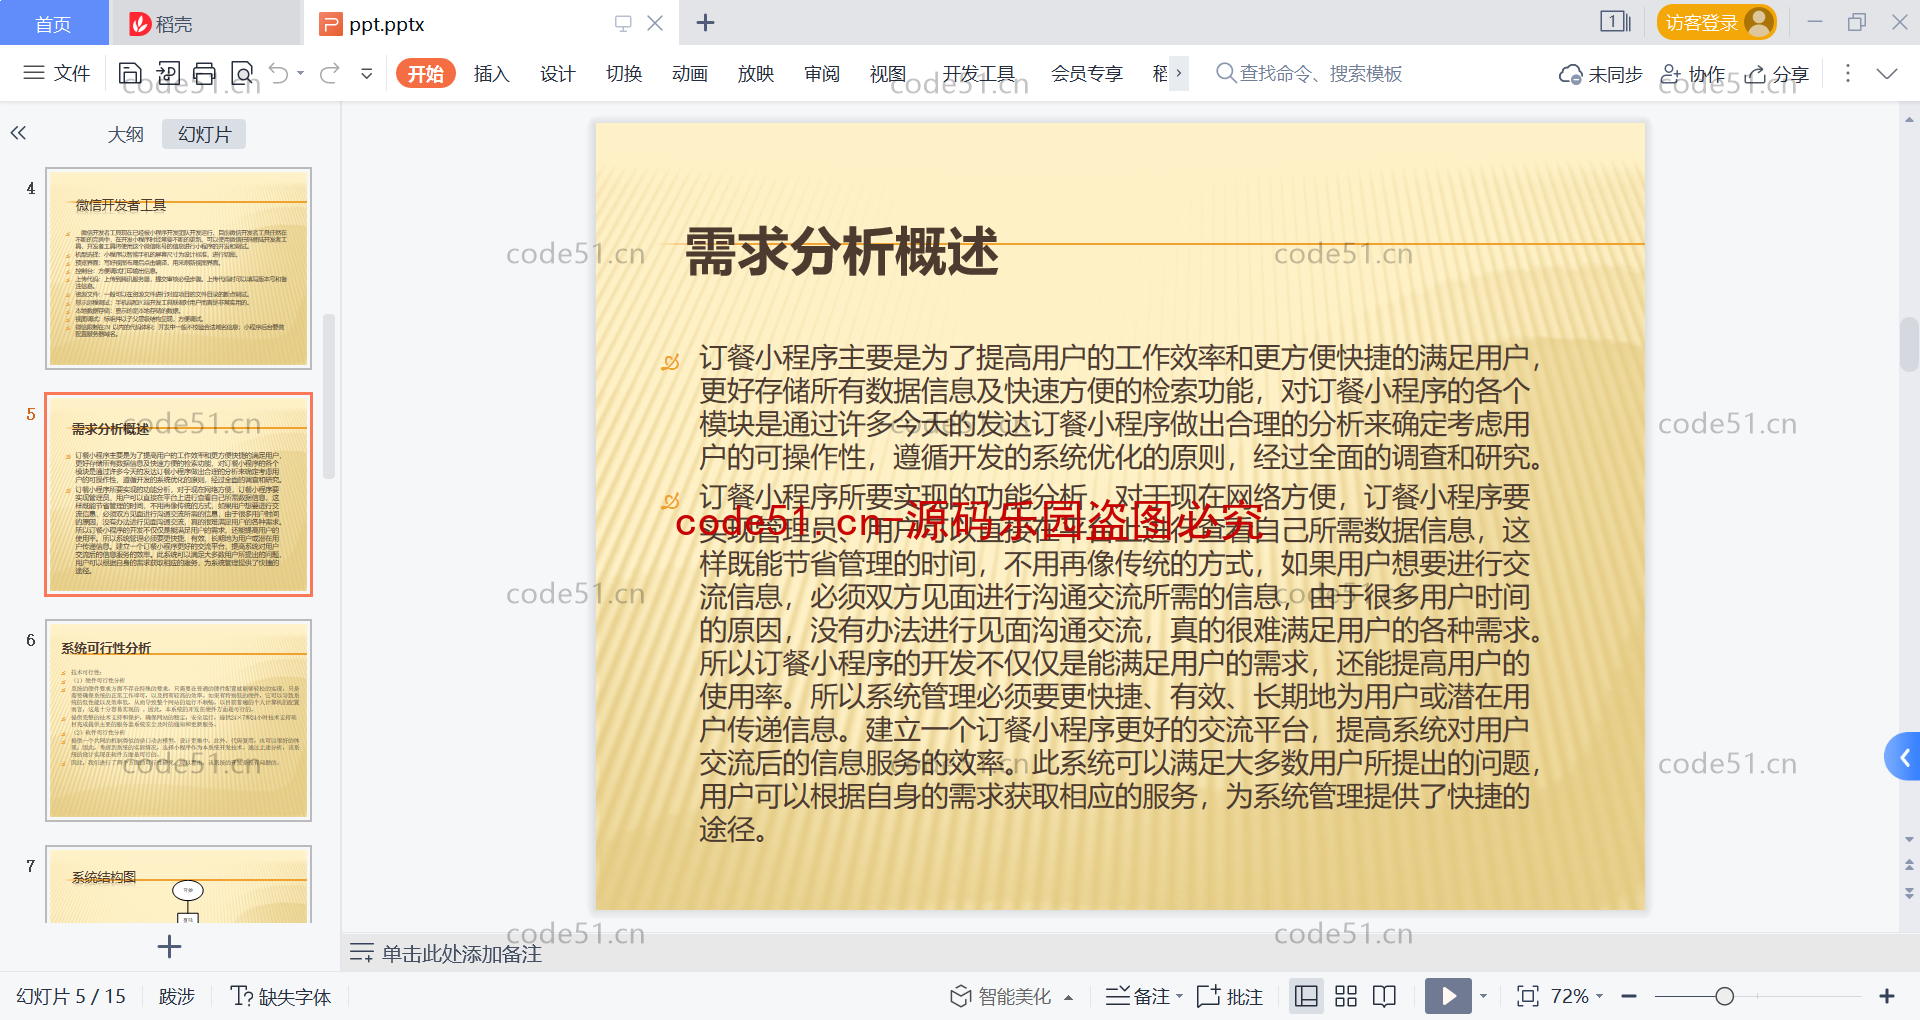Image resolution: width=1920 pixels, height=1020 pixels.
Task: Undo the last action
Action: tap(278, 73)
